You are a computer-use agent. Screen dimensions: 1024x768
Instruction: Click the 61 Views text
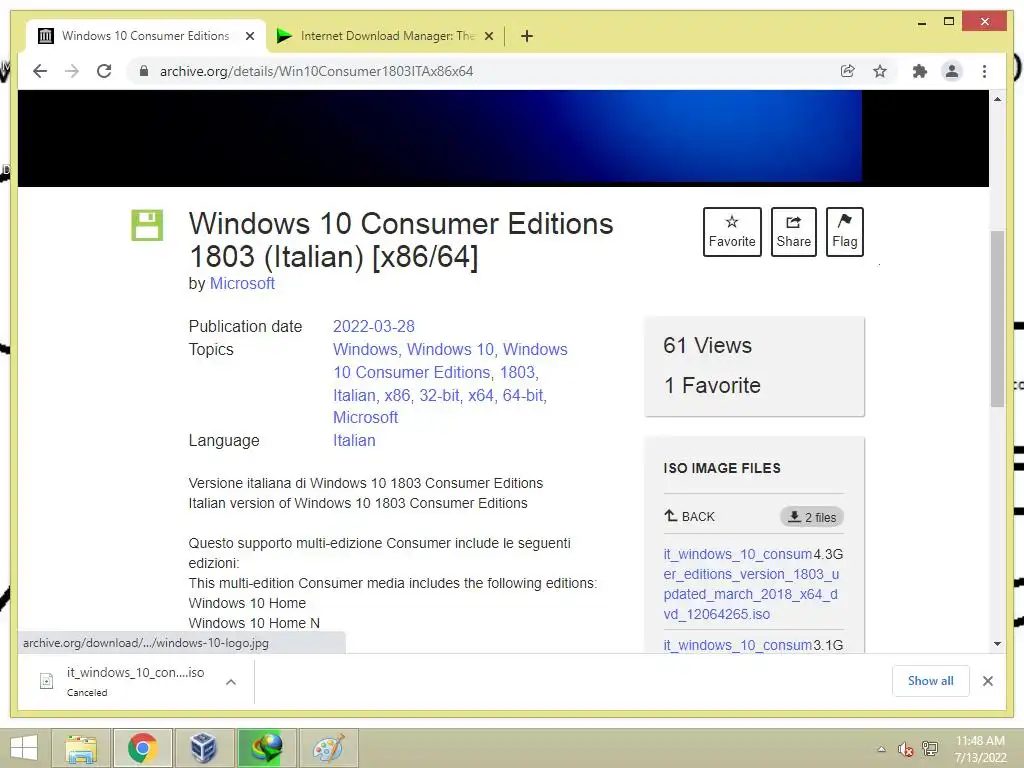point(707,345)
